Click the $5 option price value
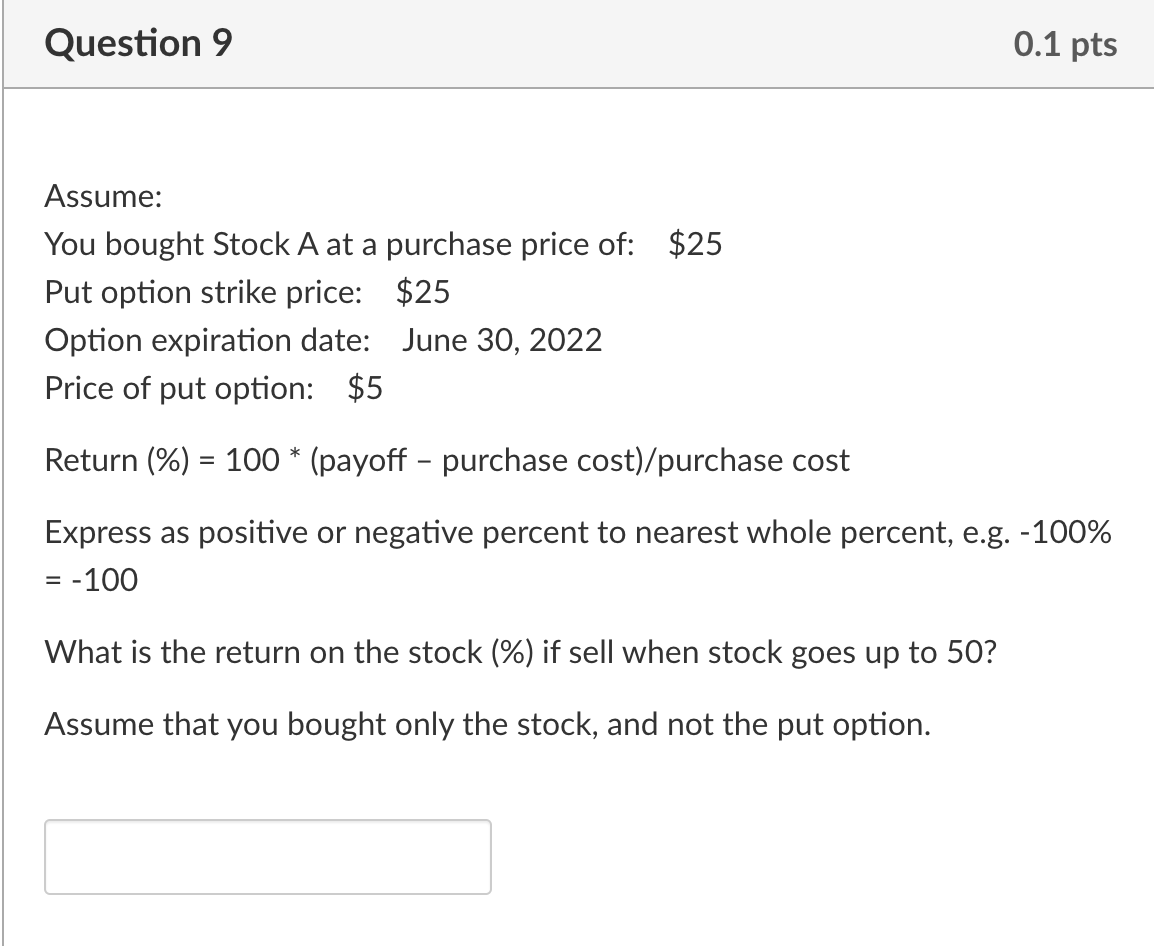 [x=364, y=388]
